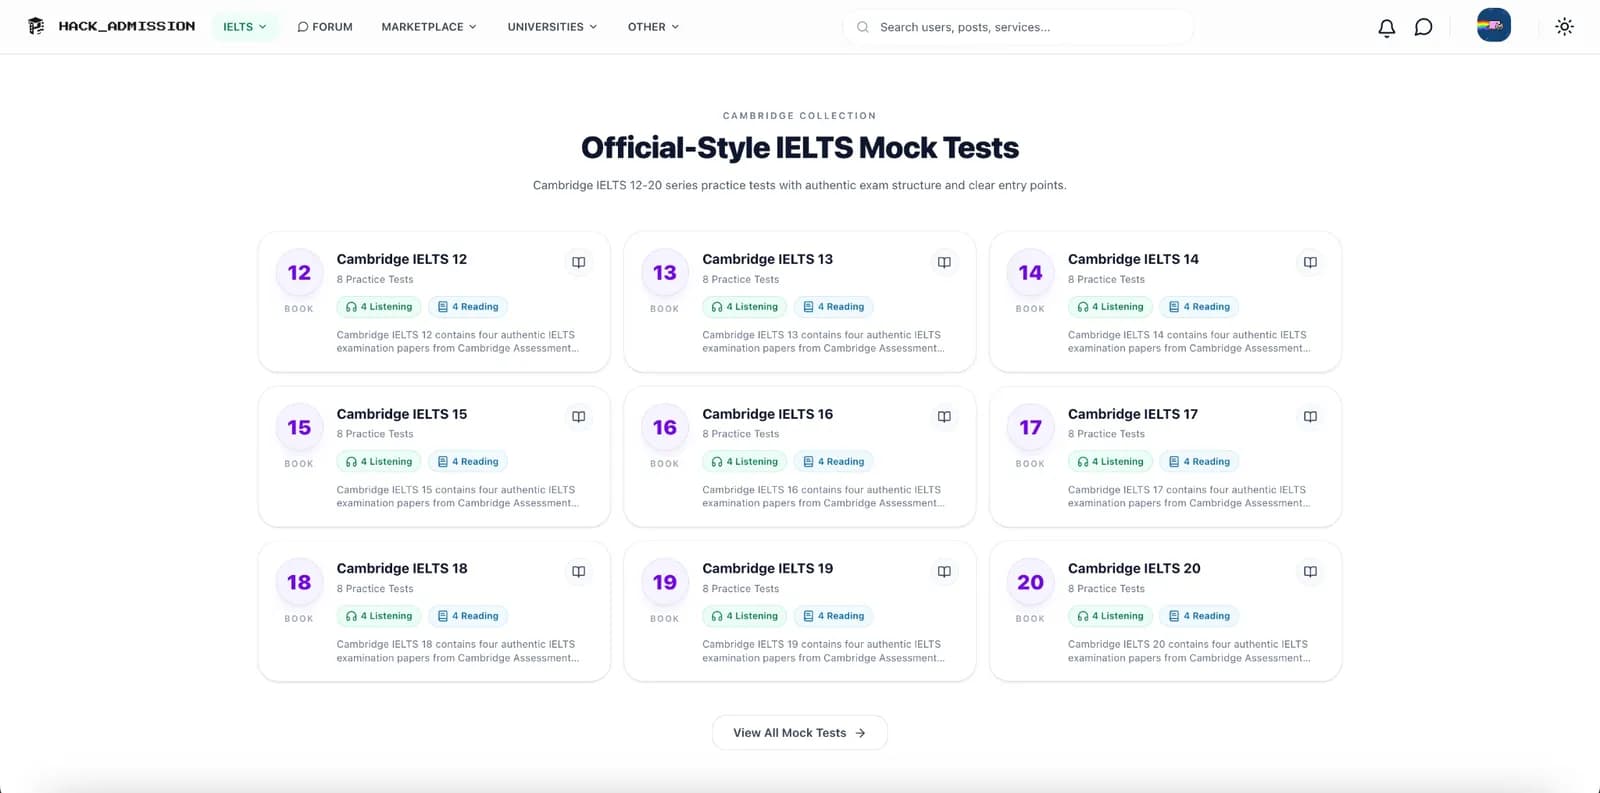Click the book icon on Cambridge IELTS 19
Viewport: 1600px width, 793px height.
[944, 571]
